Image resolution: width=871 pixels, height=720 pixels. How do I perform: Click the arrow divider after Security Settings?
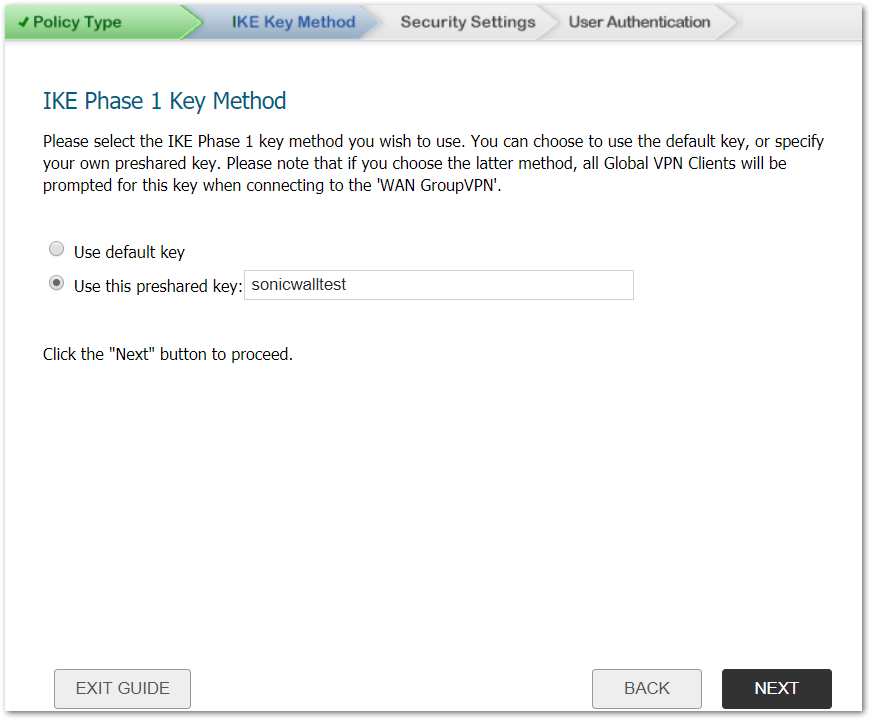coord(547,22)
